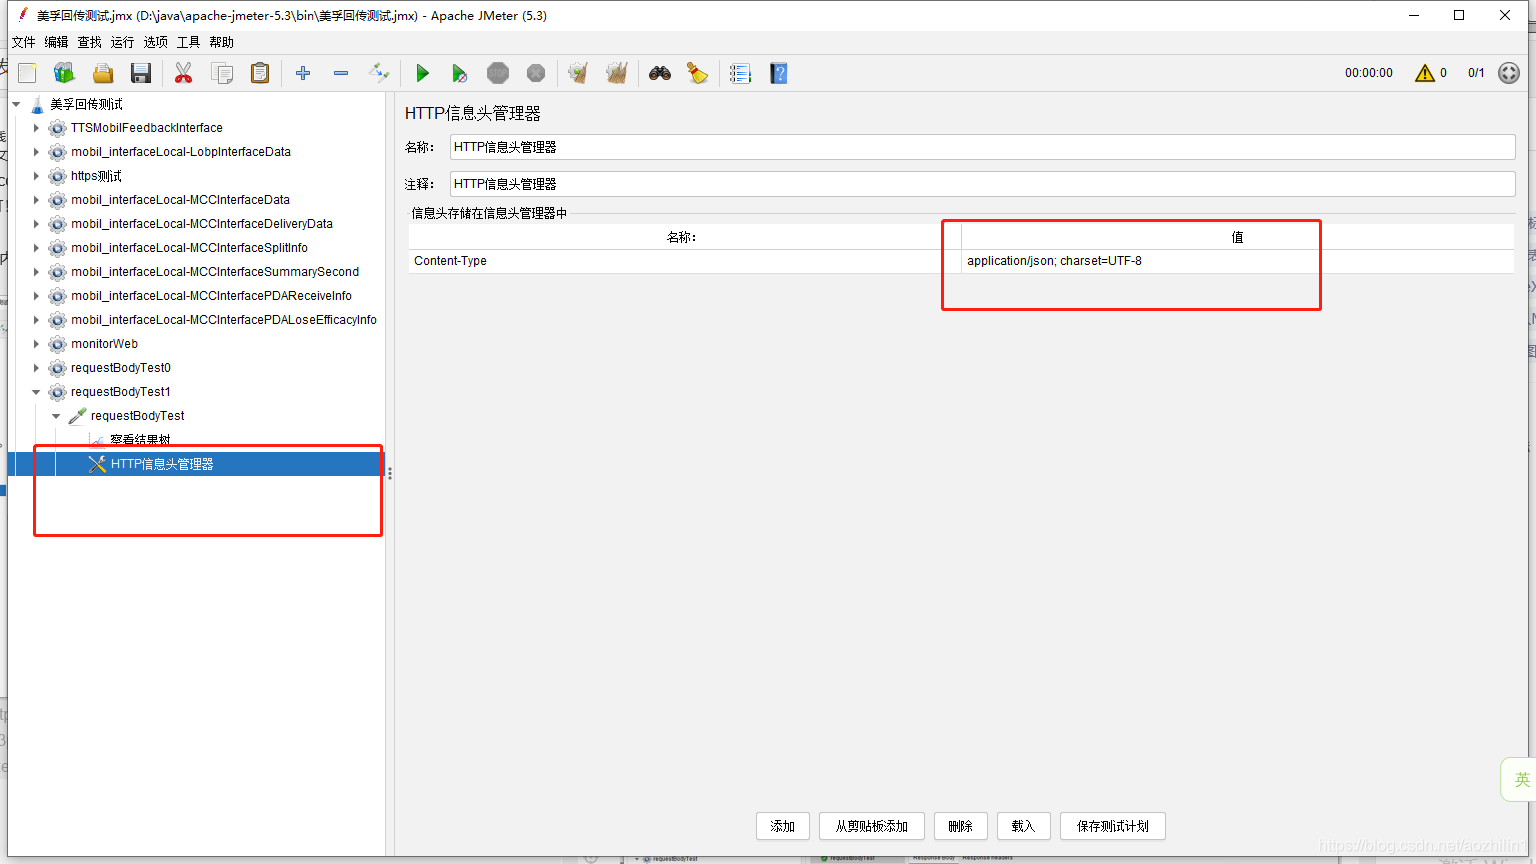Expand mobil_interfaceLocal-LobpInterfaceData node
Viewport: 1536px width, 864px height.
click(x=36, y=152)
